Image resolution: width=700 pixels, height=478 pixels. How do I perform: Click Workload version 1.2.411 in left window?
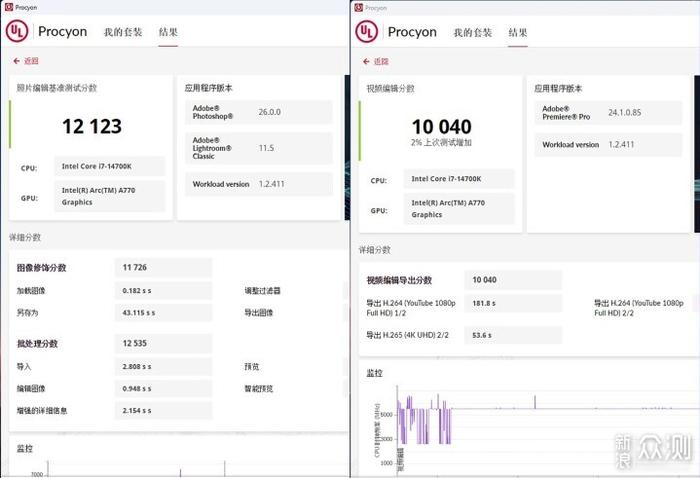click(x=259, y=184)
